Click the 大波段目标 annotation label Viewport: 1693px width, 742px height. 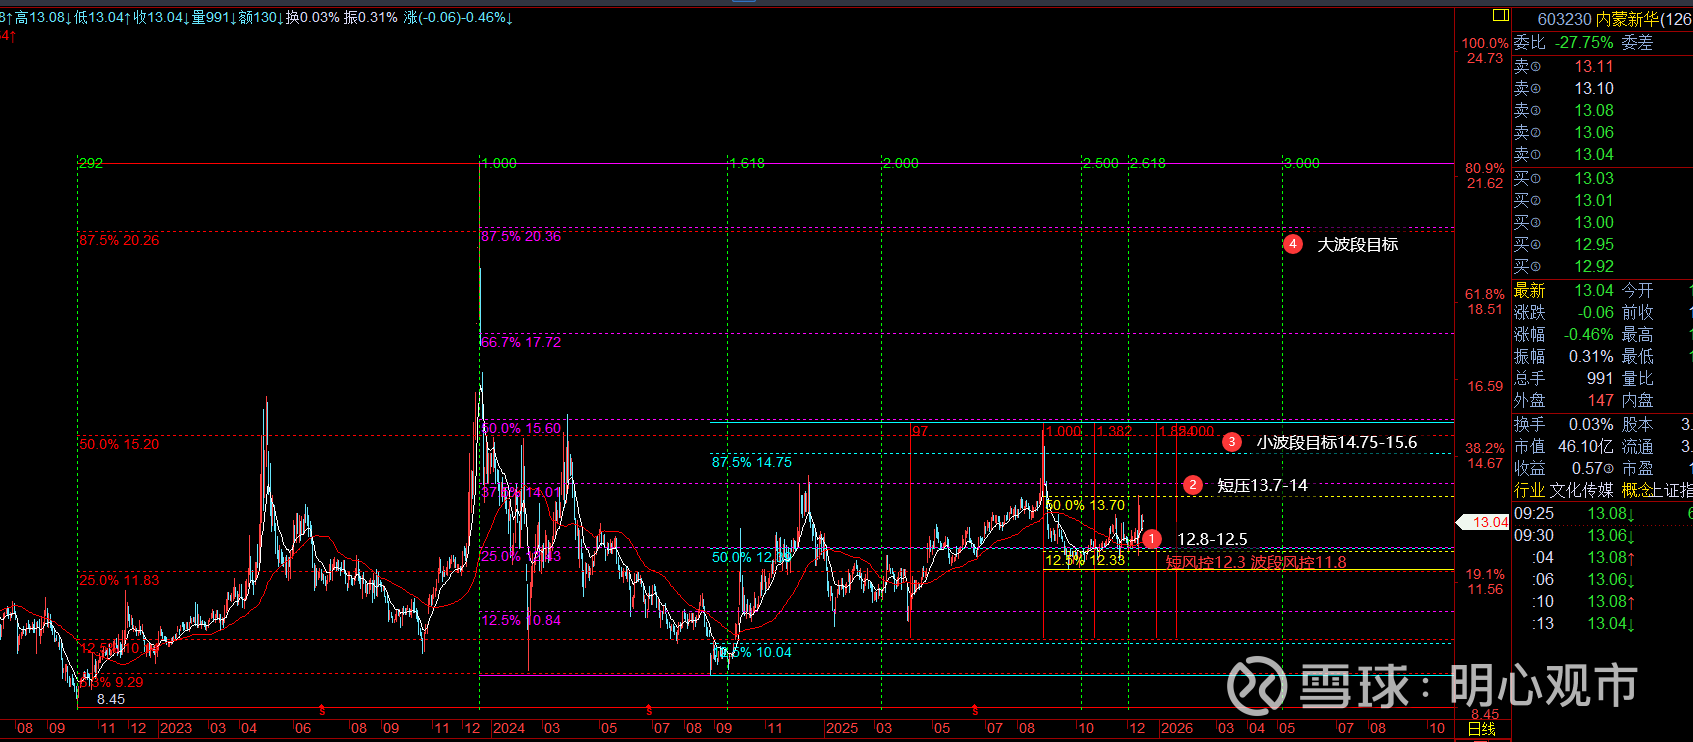(x=1357, y=244)
